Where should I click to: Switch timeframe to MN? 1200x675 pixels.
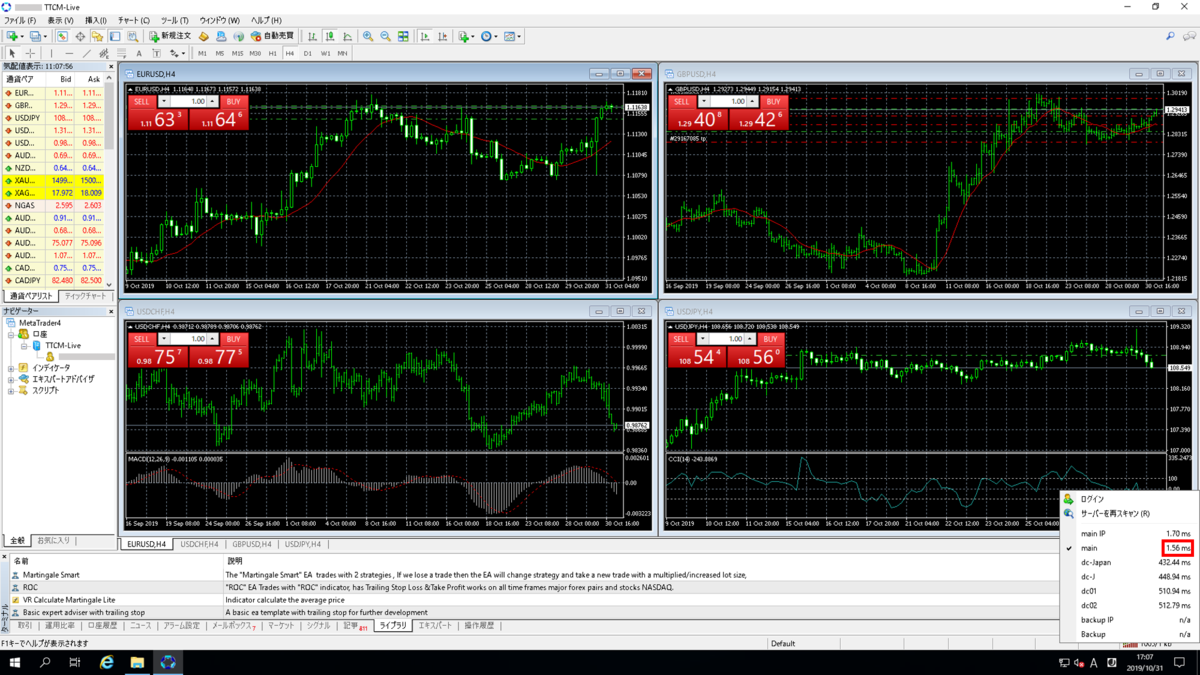342,53
